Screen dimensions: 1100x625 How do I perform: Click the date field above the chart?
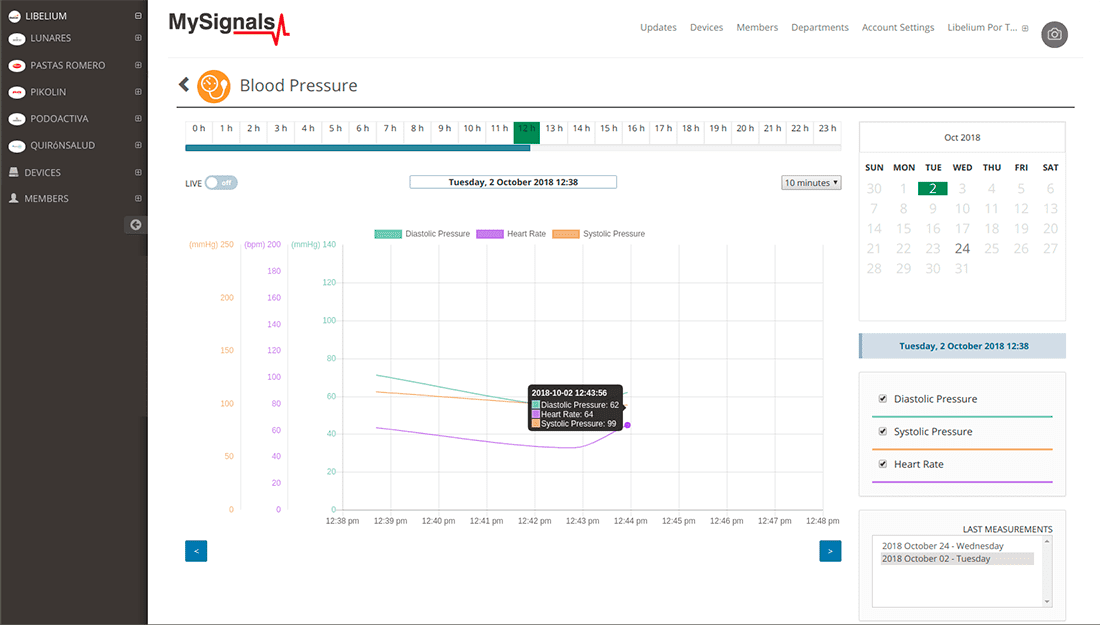(x=513, y=182)
